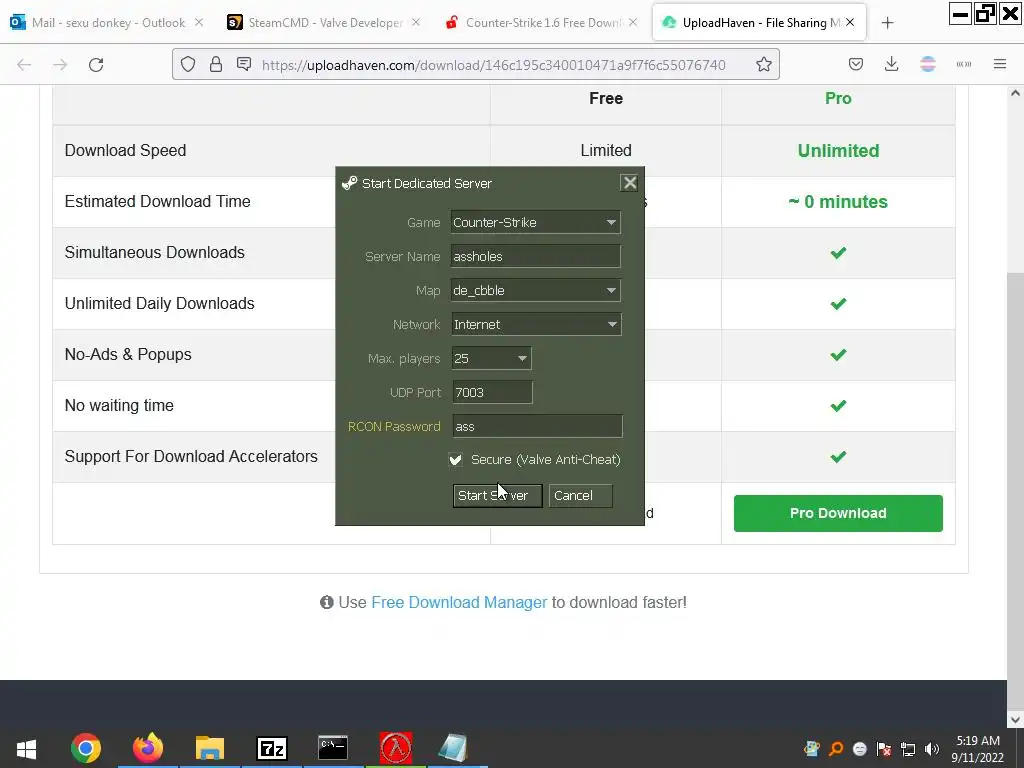Viewport: 1024px width, 768px height.
Task: Click Support For Download Accelerators label
Action: click(x=191, y=456)
